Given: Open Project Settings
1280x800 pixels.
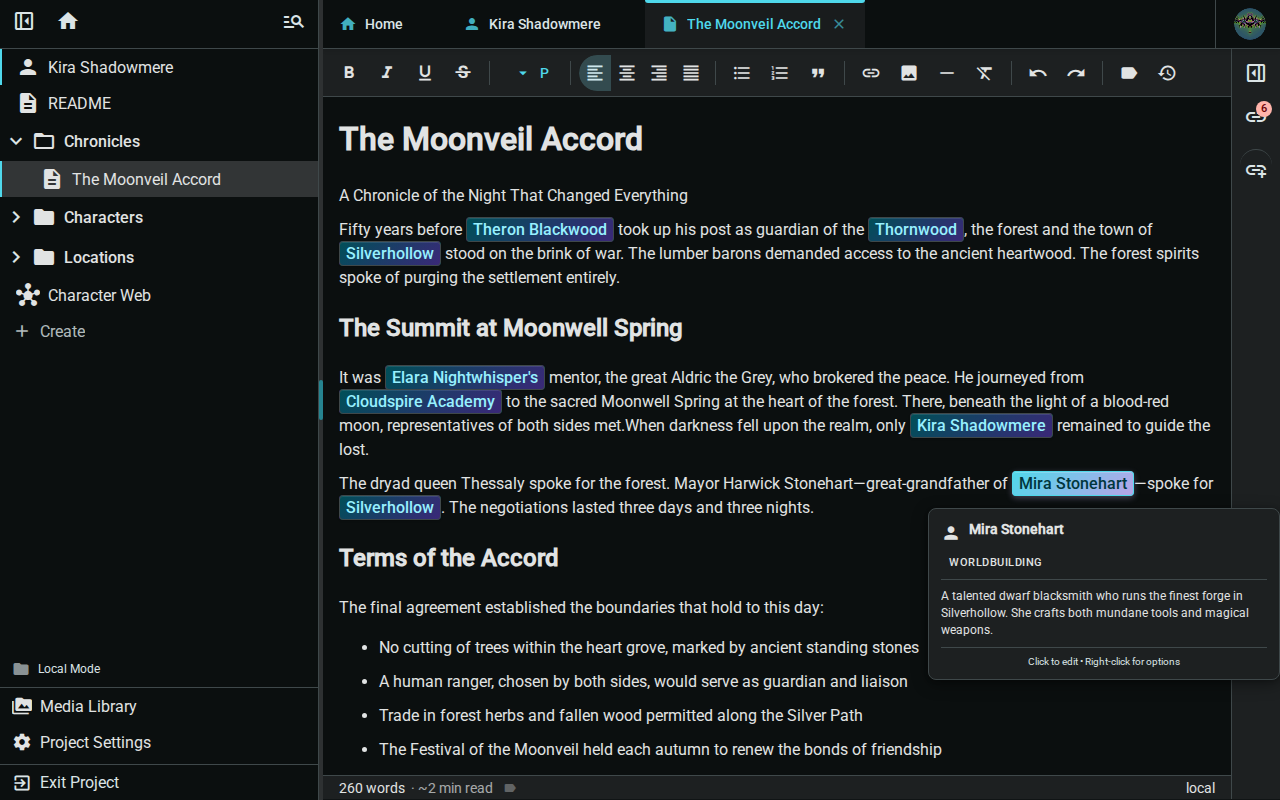Looking at the screenshot, I should click(x=96, y=742).
